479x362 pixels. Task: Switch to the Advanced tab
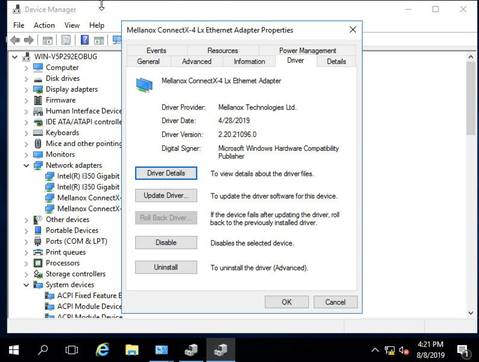tap(197, 61)
